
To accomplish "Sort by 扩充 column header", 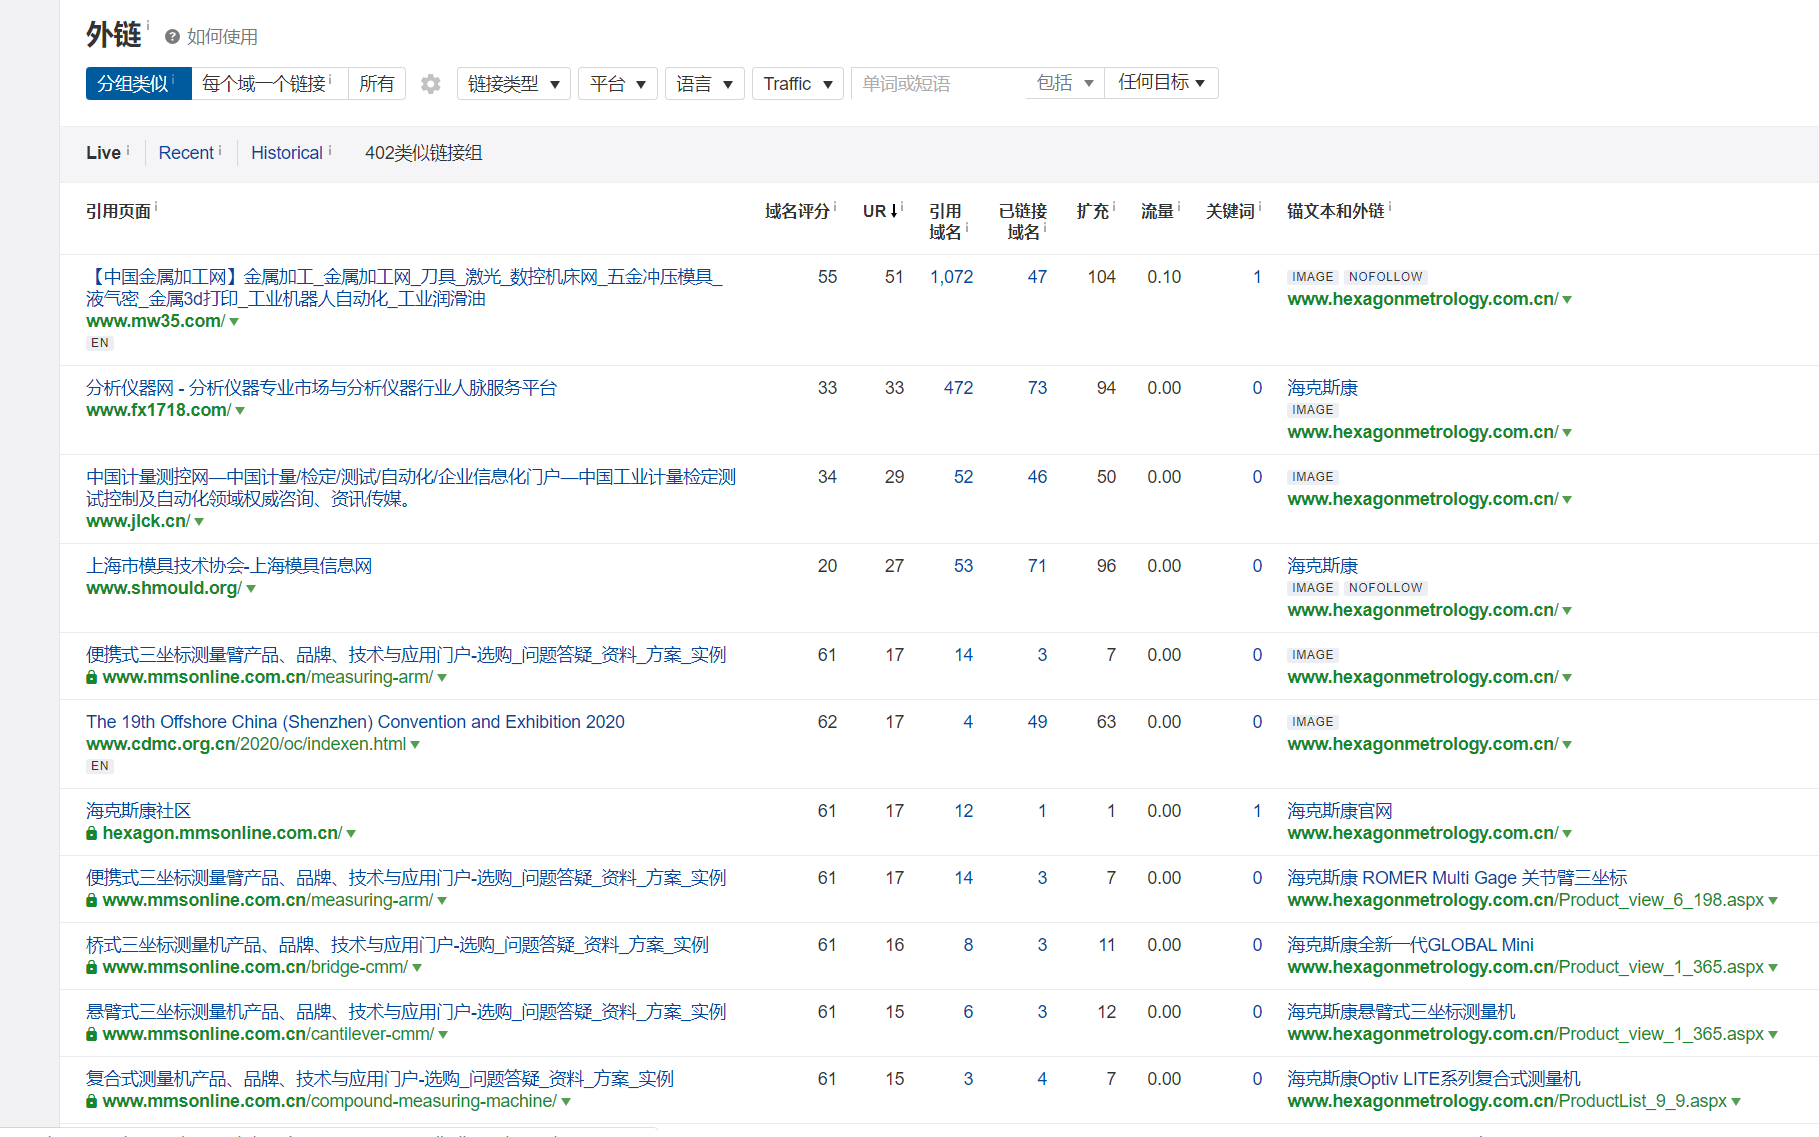I will click(x=1092, y=211).
